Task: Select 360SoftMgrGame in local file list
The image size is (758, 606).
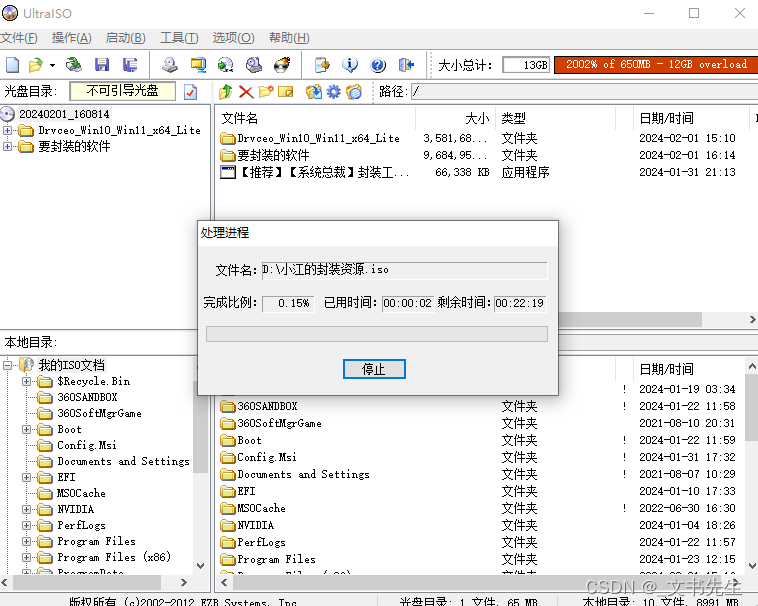Action: 271,423
